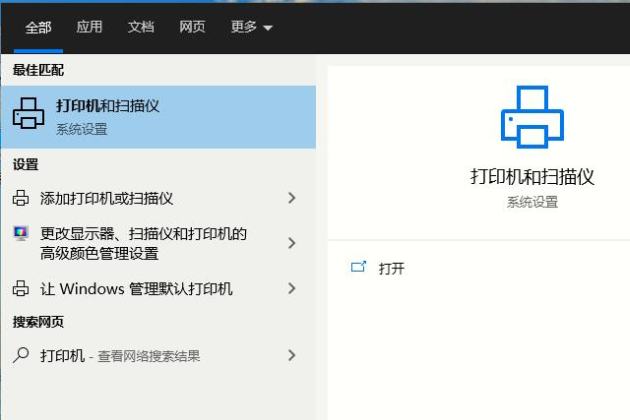Click the large blue printer icon in preview

pyautogui.click(x=532, y=117)
